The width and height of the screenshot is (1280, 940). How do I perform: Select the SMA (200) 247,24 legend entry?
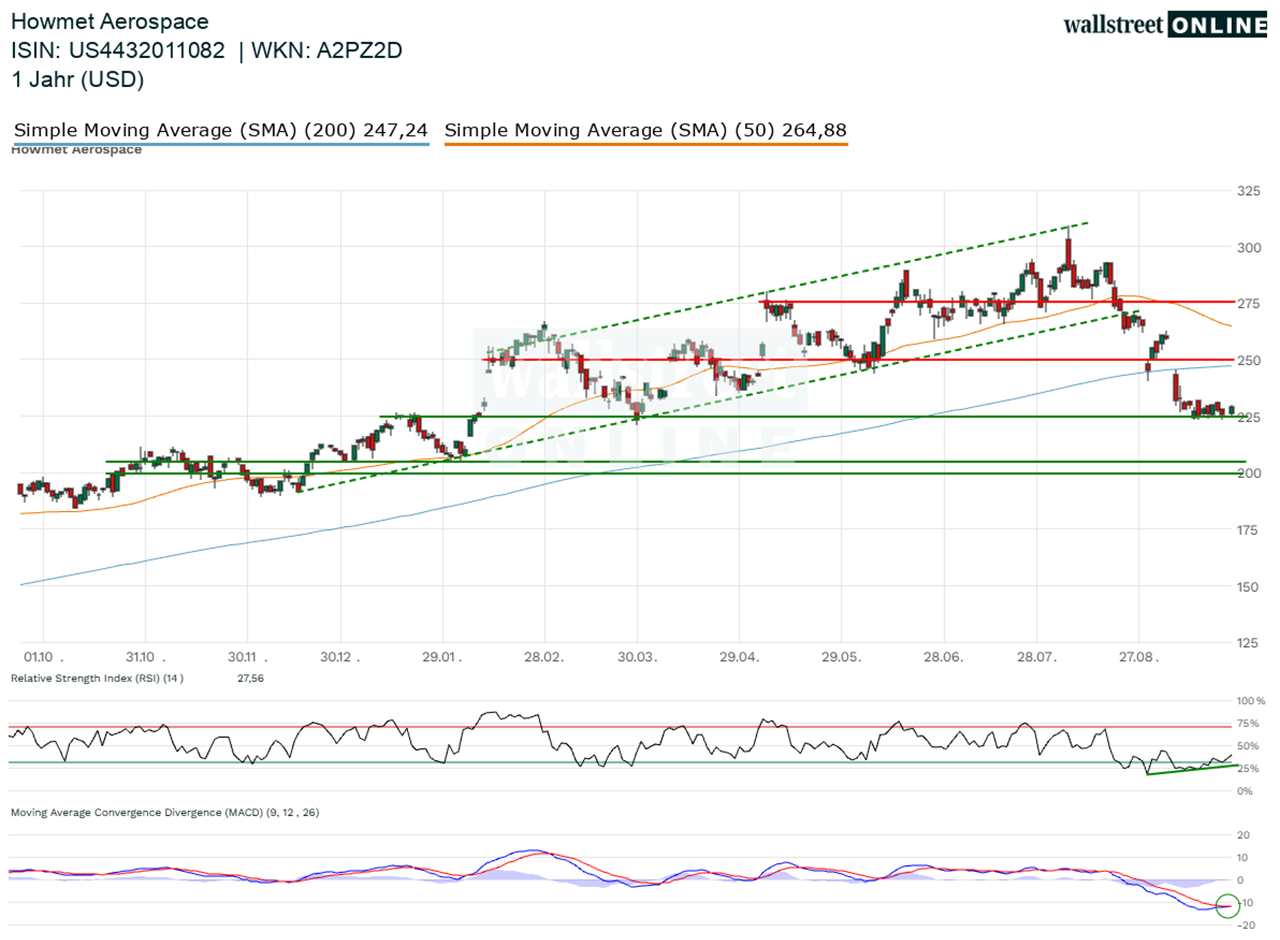pyautogui.click(x=221, y=130)
